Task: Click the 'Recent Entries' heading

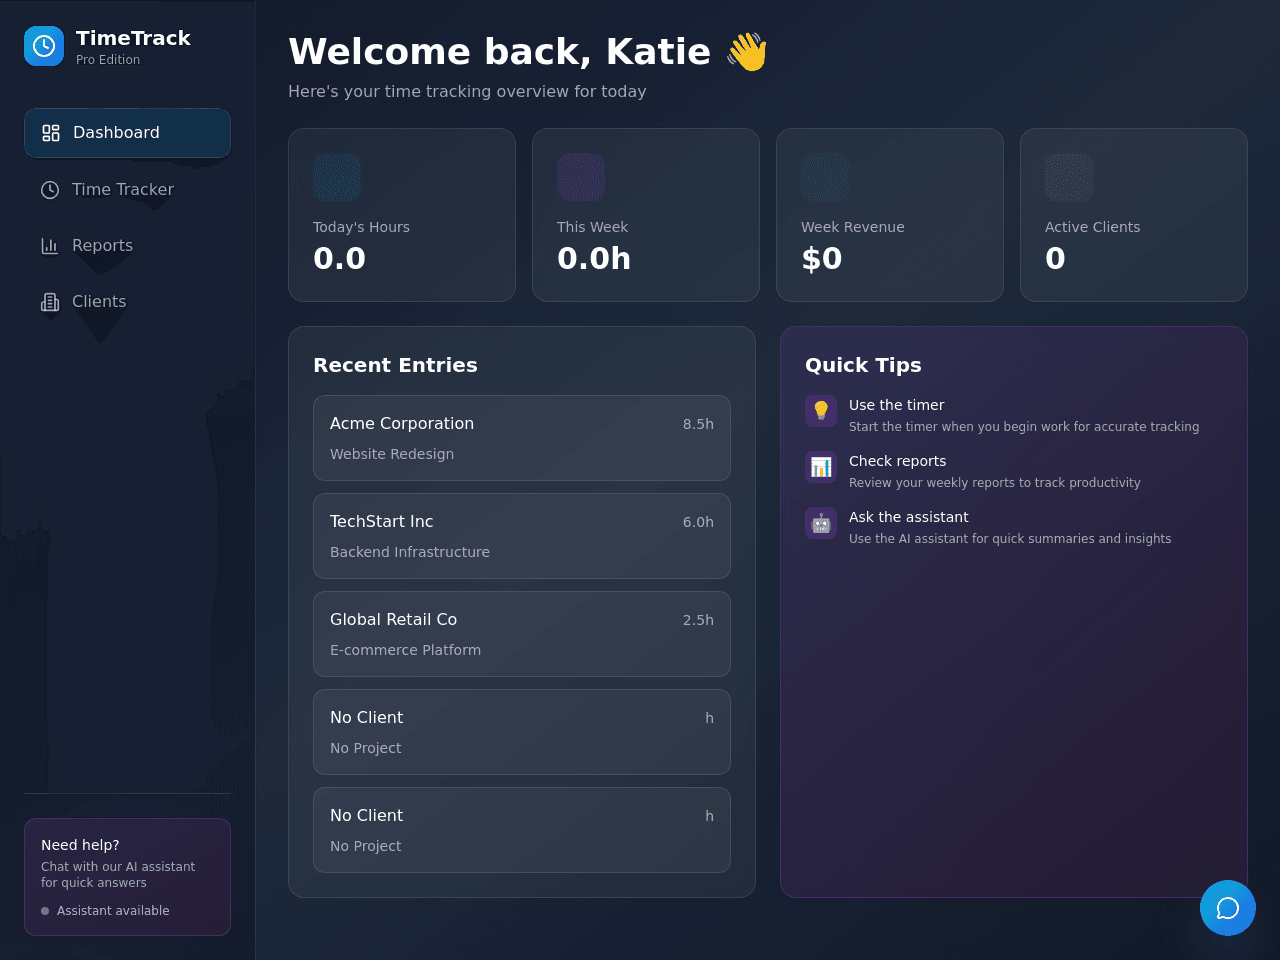Action: (x=395, y=365)
